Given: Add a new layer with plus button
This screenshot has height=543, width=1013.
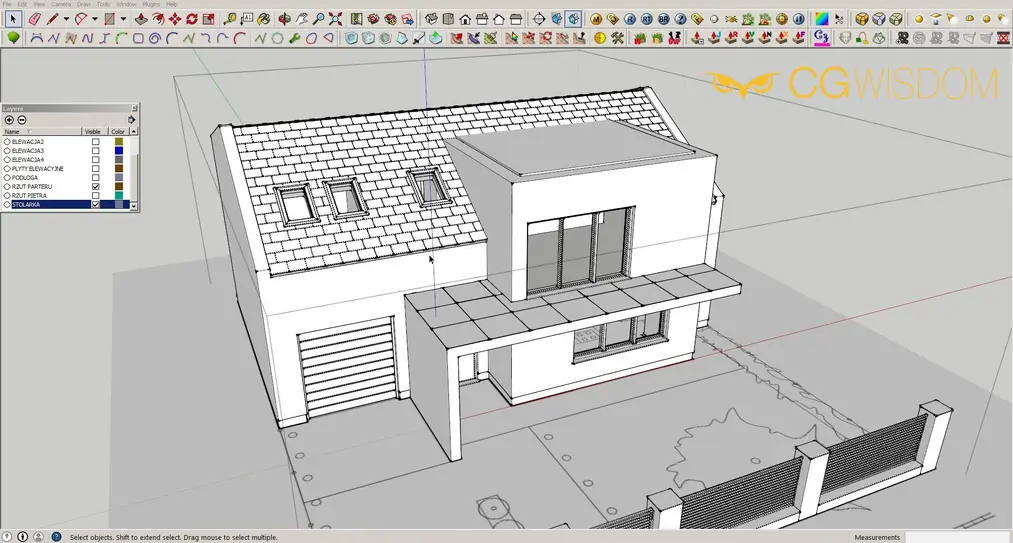Looking at the screenshot, I should click(x=9, y=120).
